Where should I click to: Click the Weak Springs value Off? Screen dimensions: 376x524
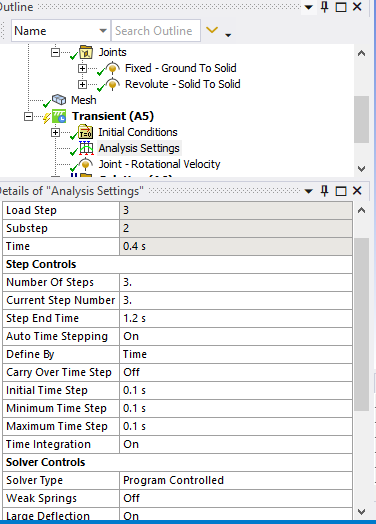tap(236, 499)
